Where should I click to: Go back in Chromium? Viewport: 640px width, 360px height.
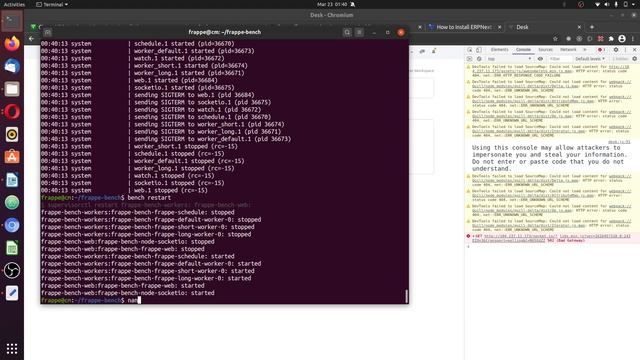point(31,39)
